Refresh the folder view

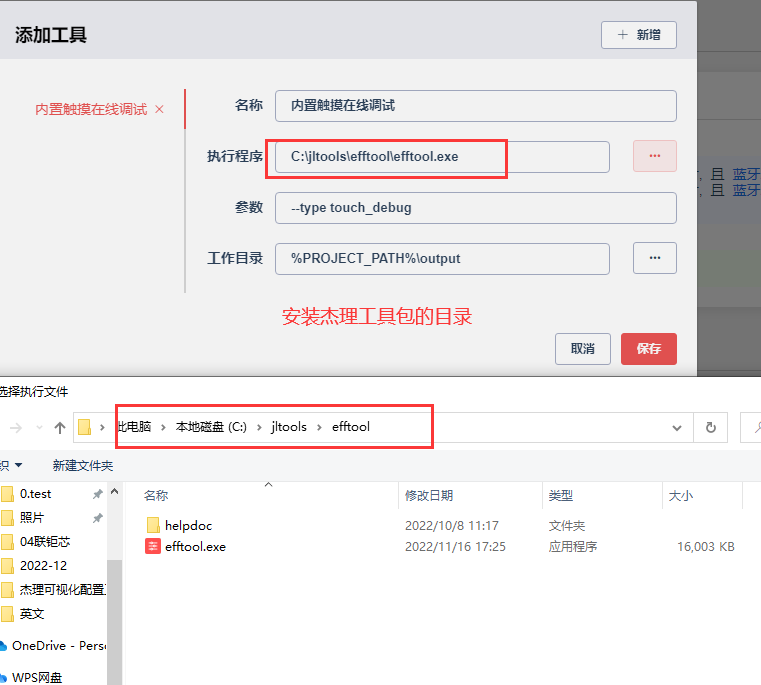pos(711,428)
